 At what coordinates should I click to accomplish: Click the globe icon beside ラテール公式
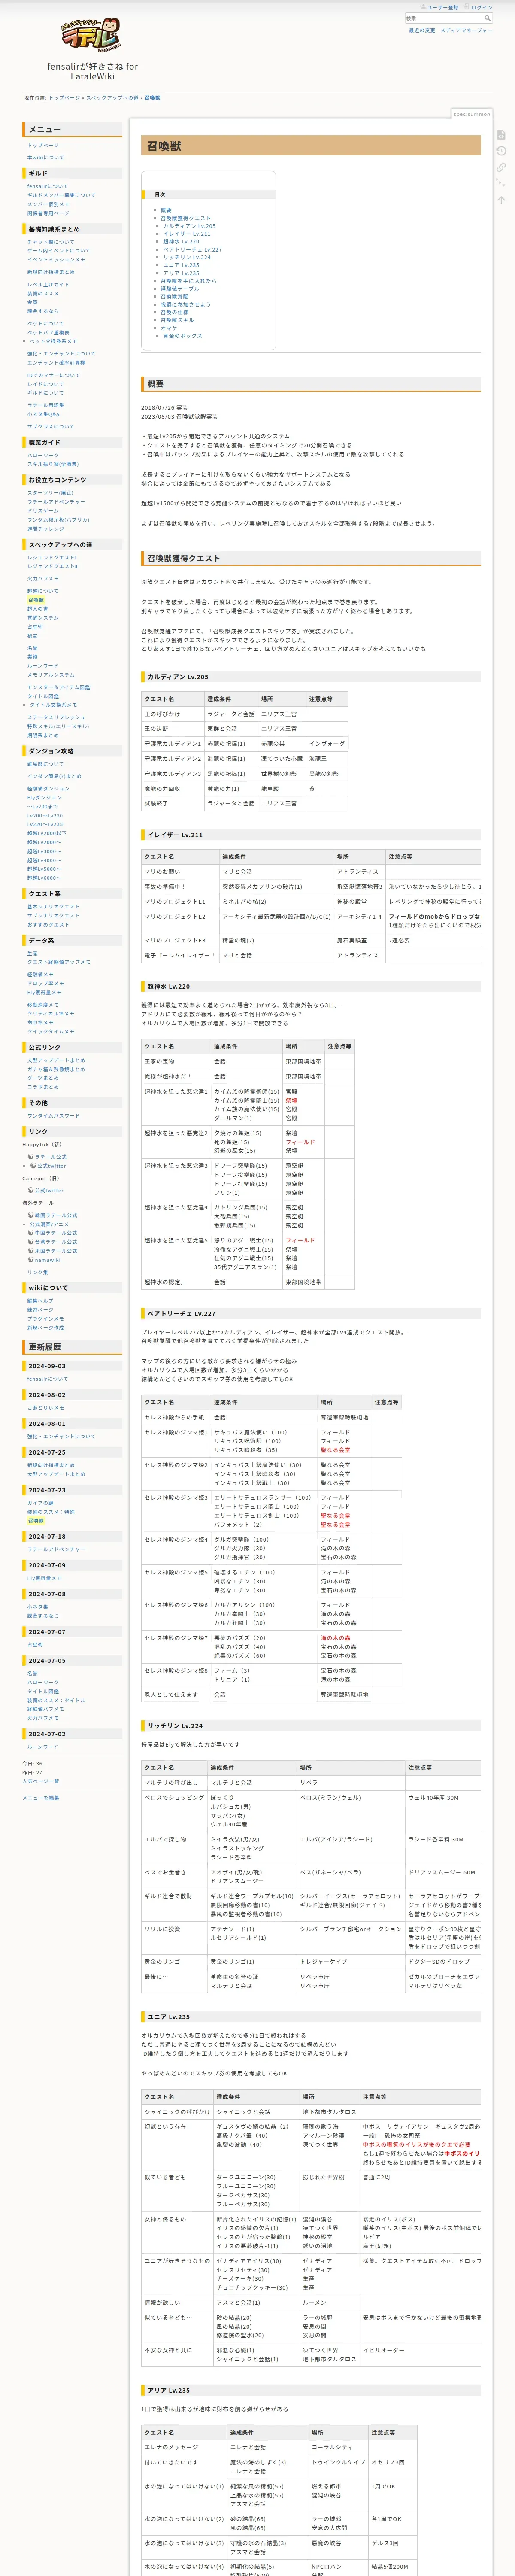coord(30,1156)
